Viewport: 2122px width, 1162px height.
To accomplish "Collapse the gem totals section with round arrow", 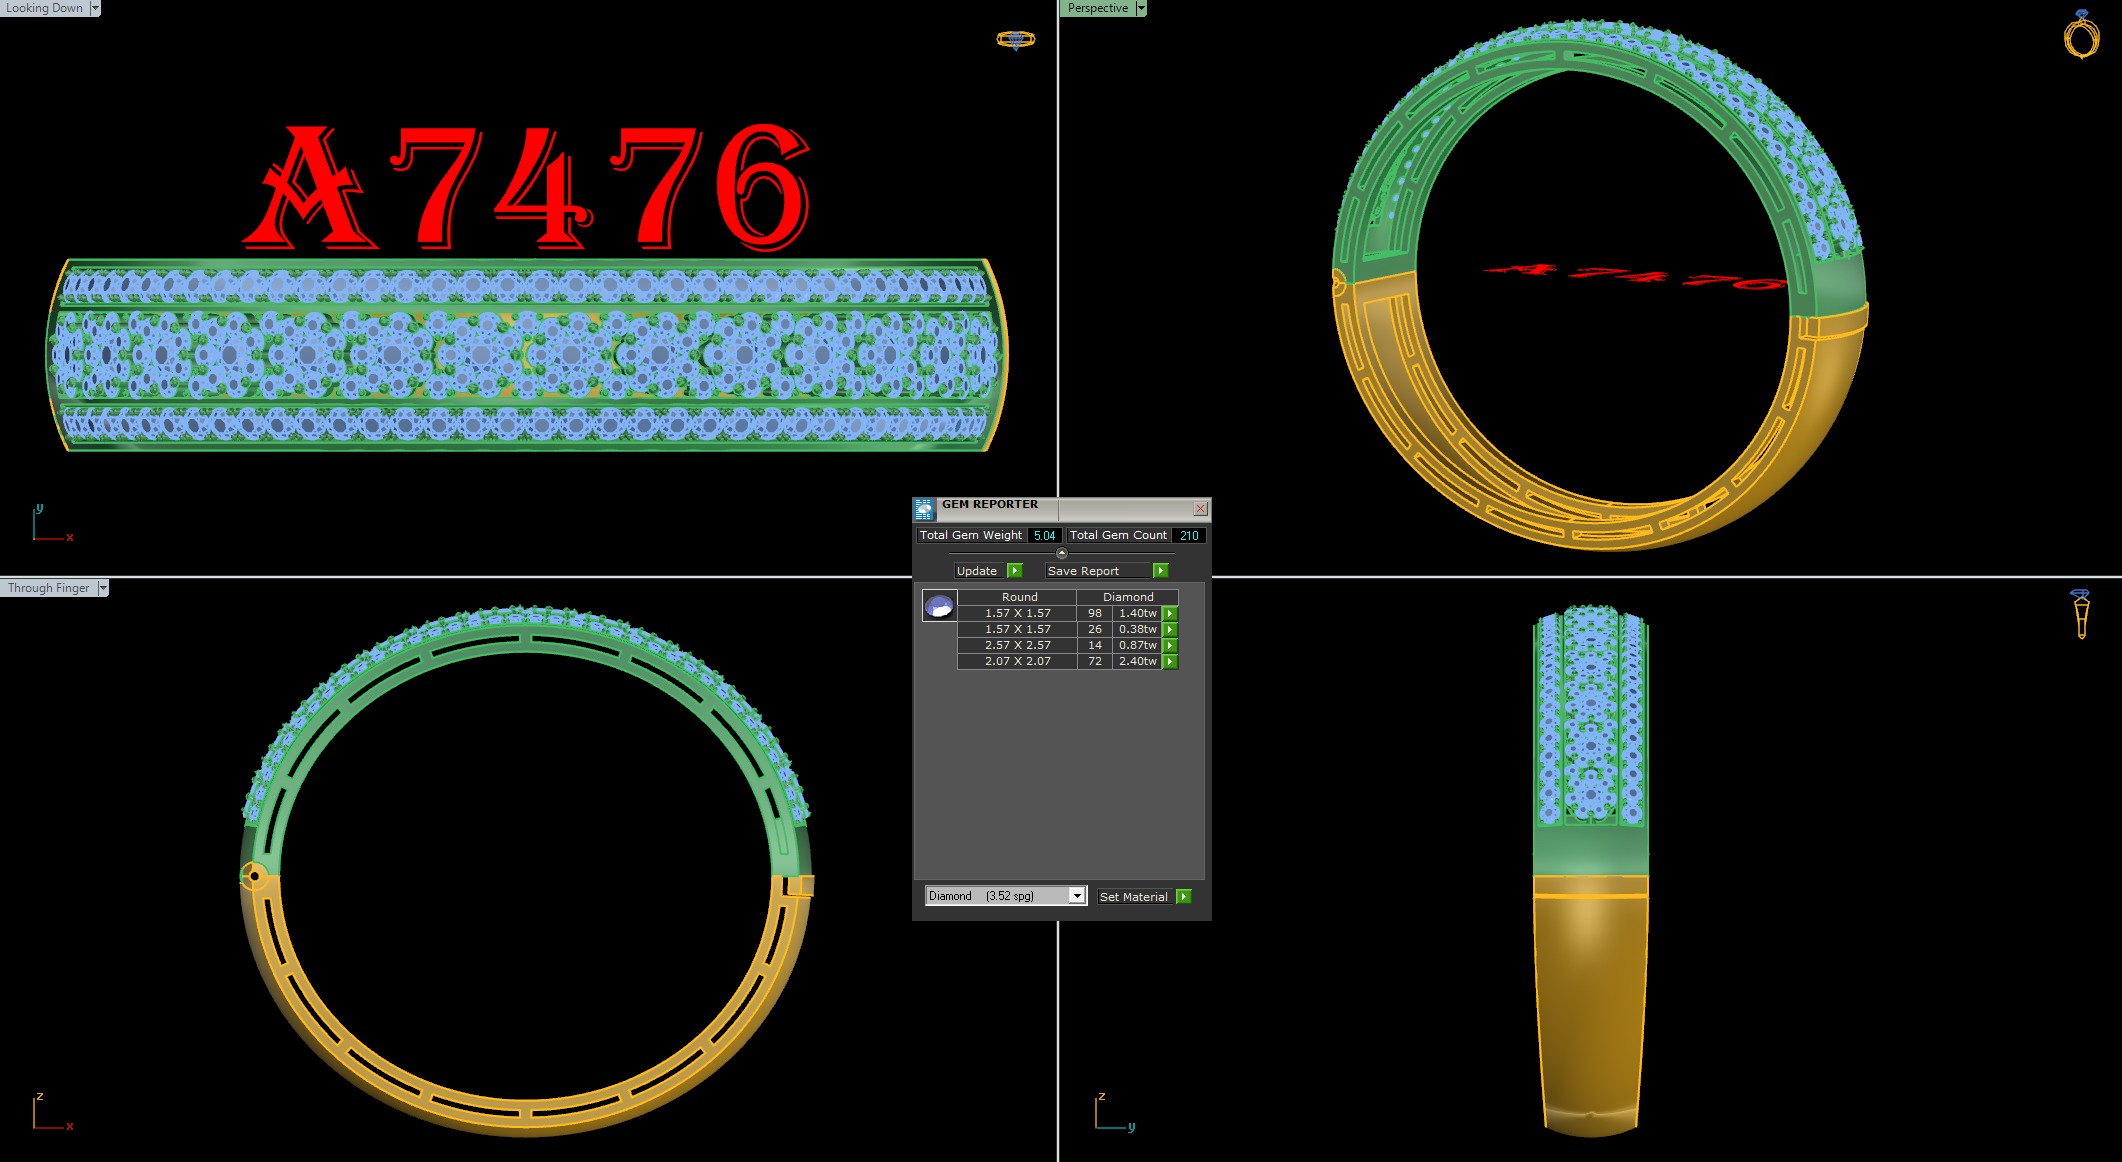I will [x=1062, y=553].
